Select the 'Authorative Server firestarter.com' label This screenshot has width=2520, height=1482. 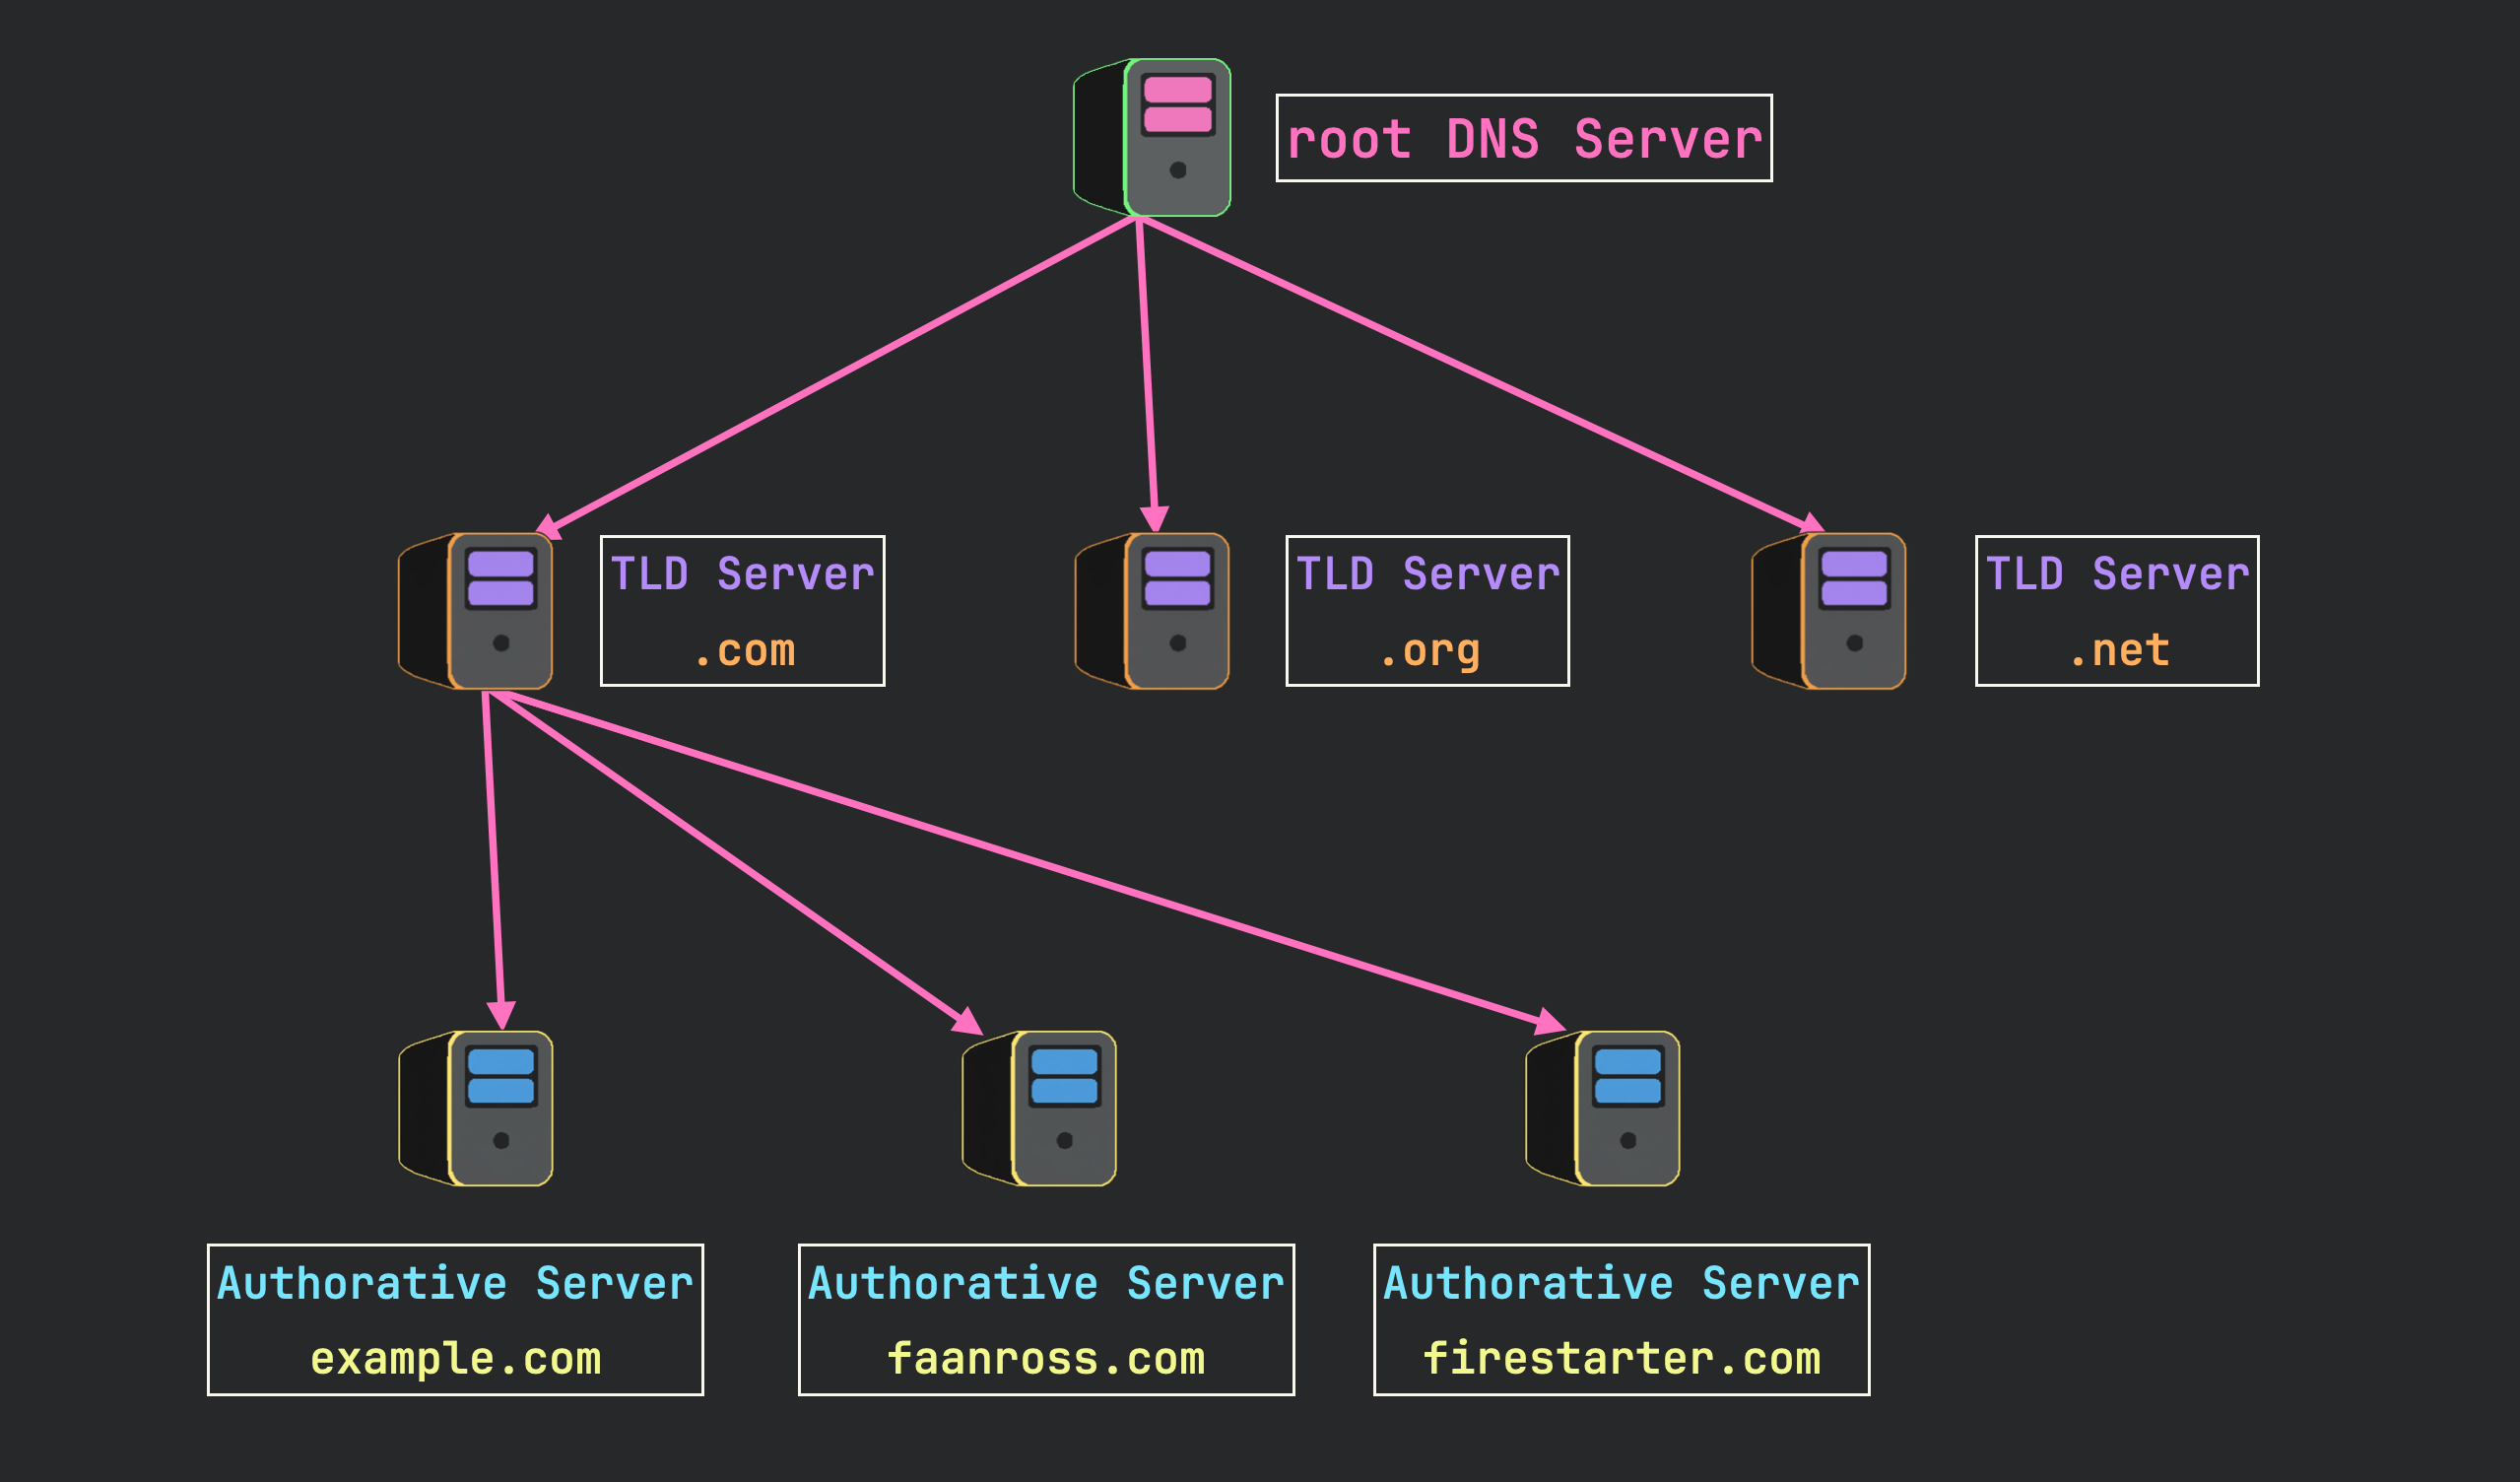[1620, 1318]
